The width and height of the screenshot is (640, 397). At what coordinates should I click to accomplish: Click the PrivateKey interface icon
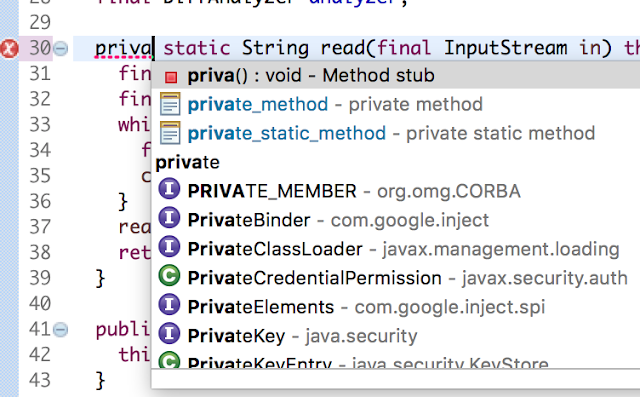[x=169, y=333]
